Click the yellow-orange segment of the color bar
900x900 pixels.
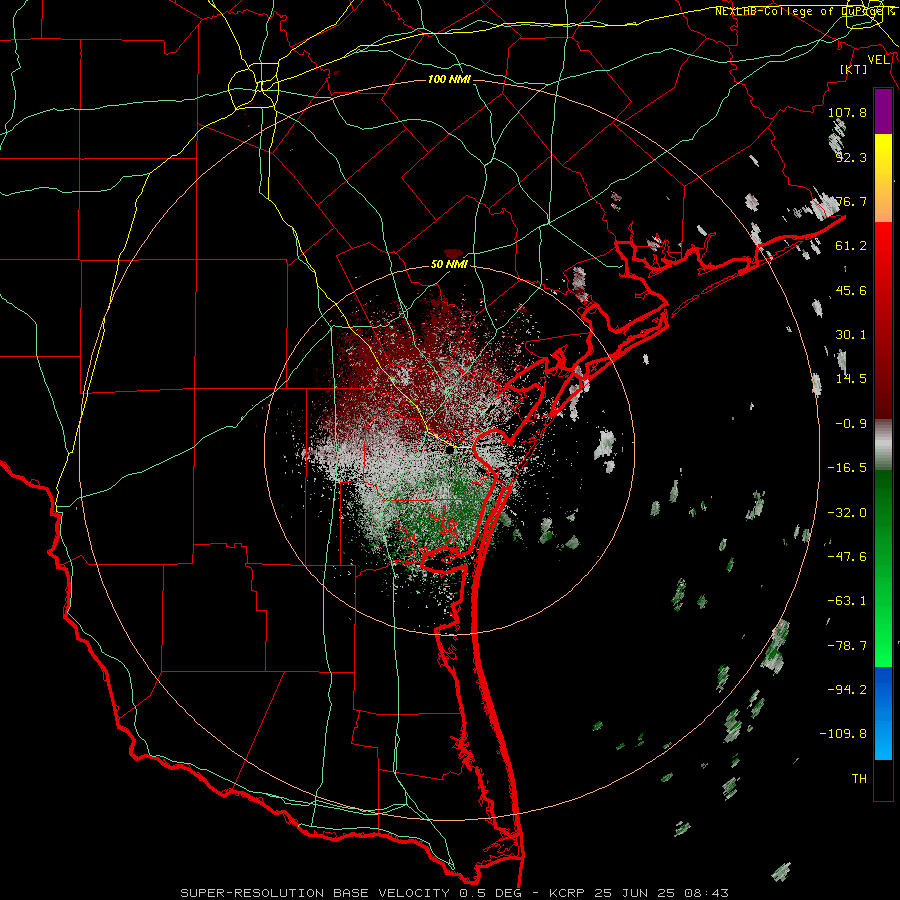click(883, 178)
